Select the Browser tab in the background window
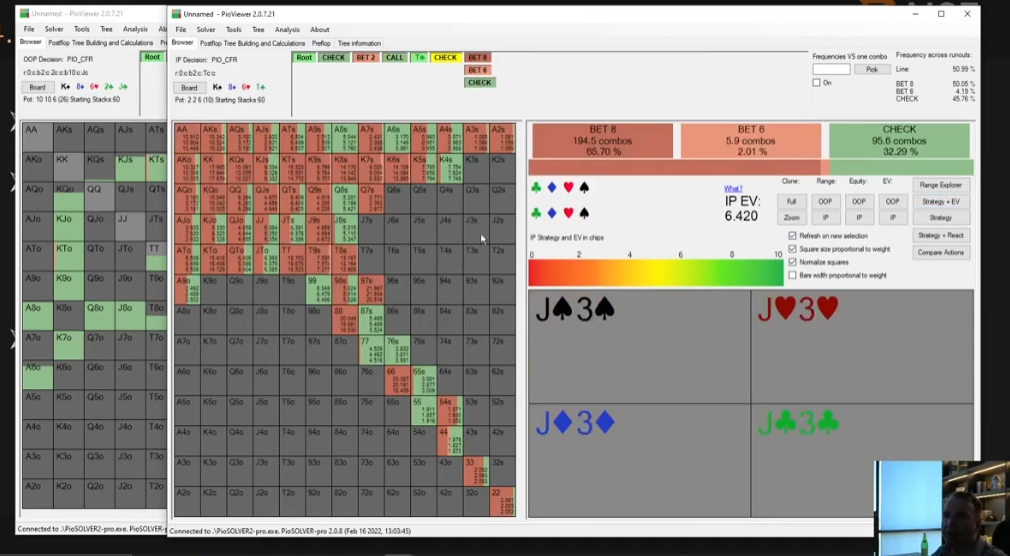 (30, 42)
